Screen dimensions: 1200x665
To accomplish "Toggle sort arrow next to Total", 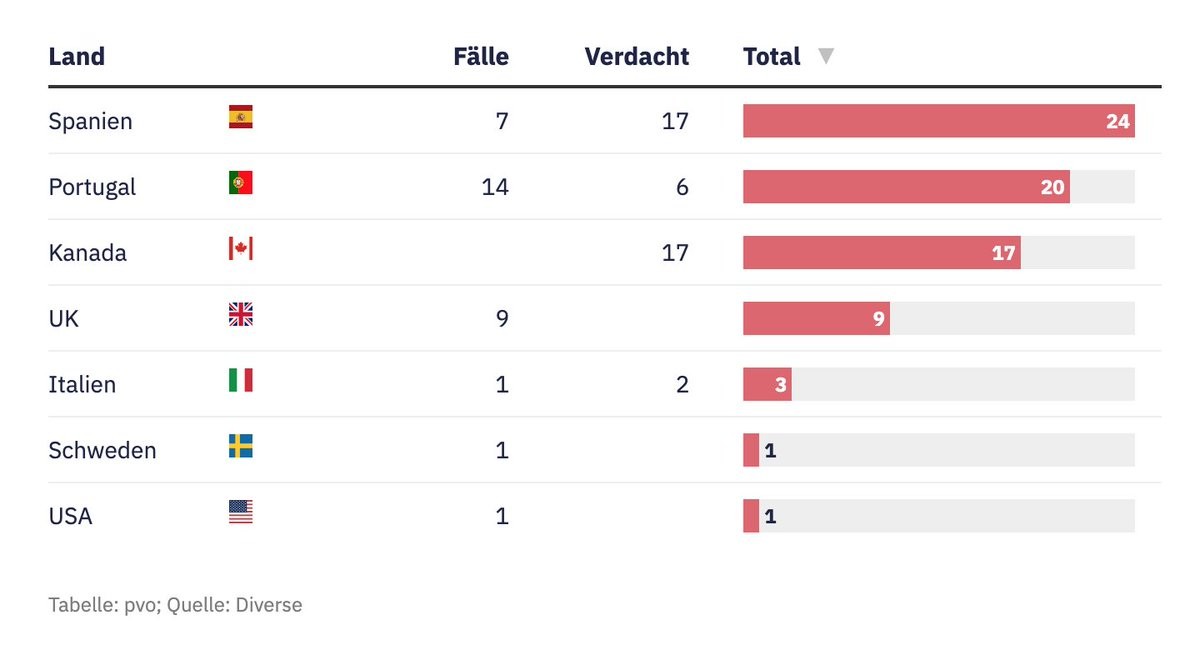I will [826, 56].
